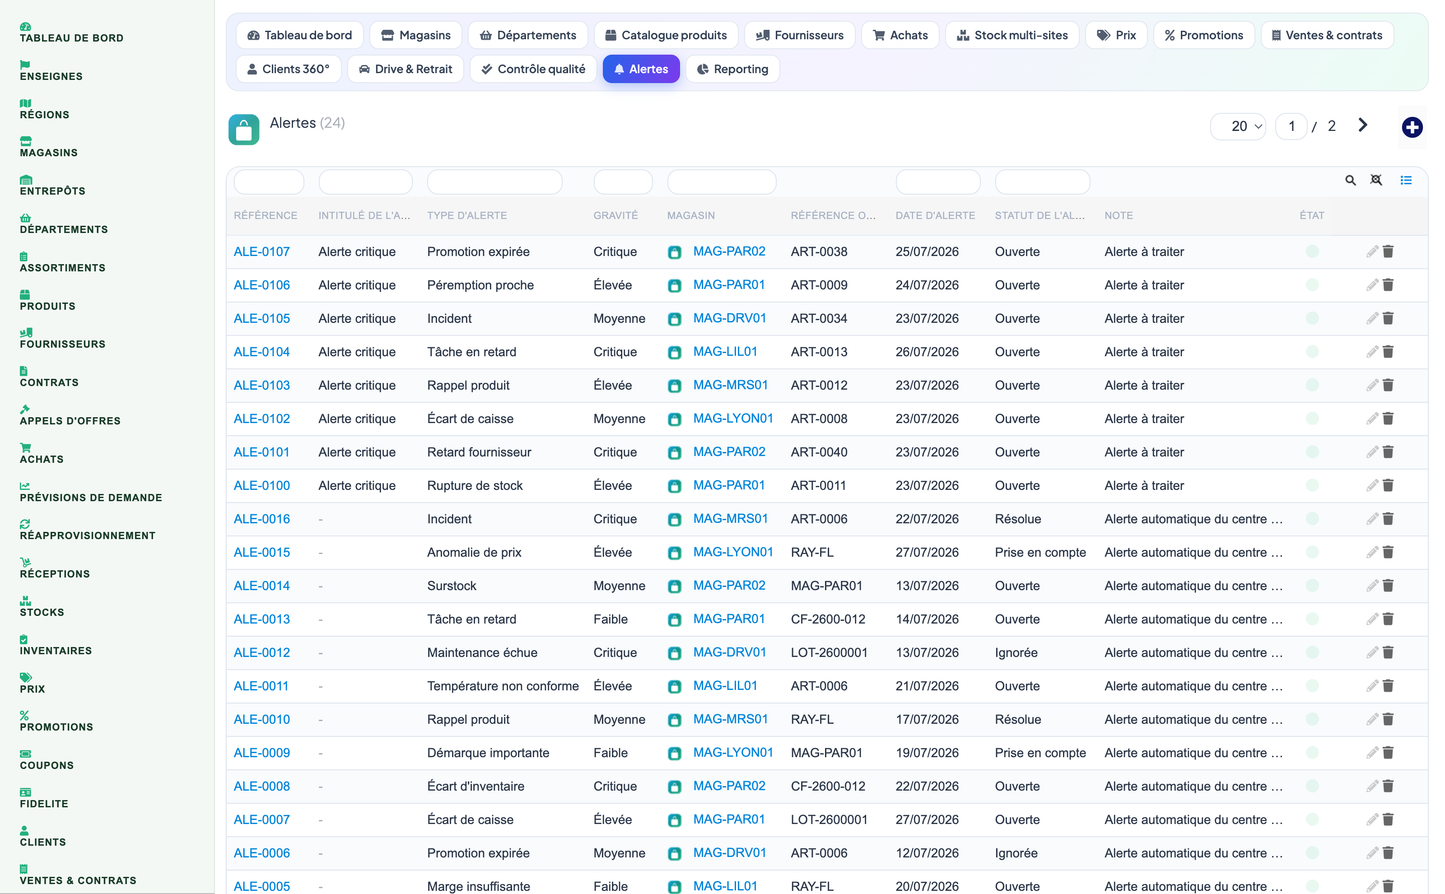The height and width of the screenshot is (894, 1445).
Task: Click the current page number field
Action: (x=1291, y=126)
